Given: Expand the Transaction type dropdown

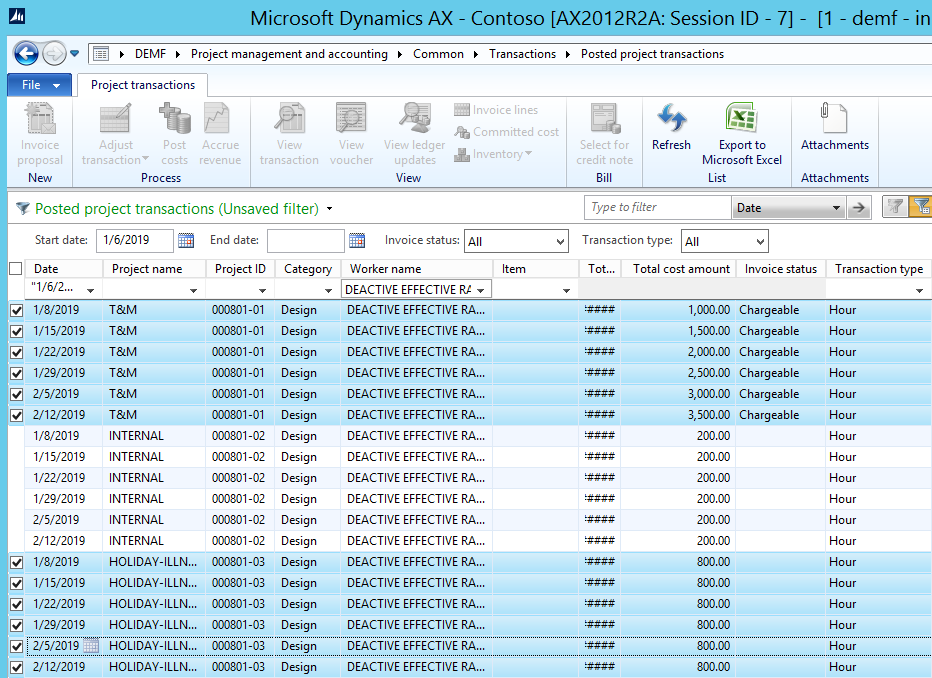Looking at the screenshot, I should pyautogui.click(x=759, y=241).
